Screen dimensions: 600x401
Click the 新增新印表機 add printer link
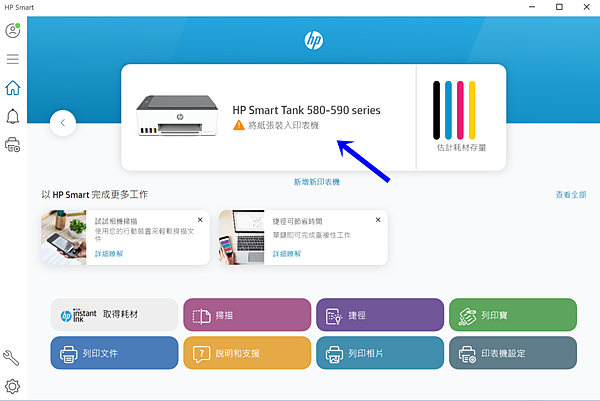(317, 182)
